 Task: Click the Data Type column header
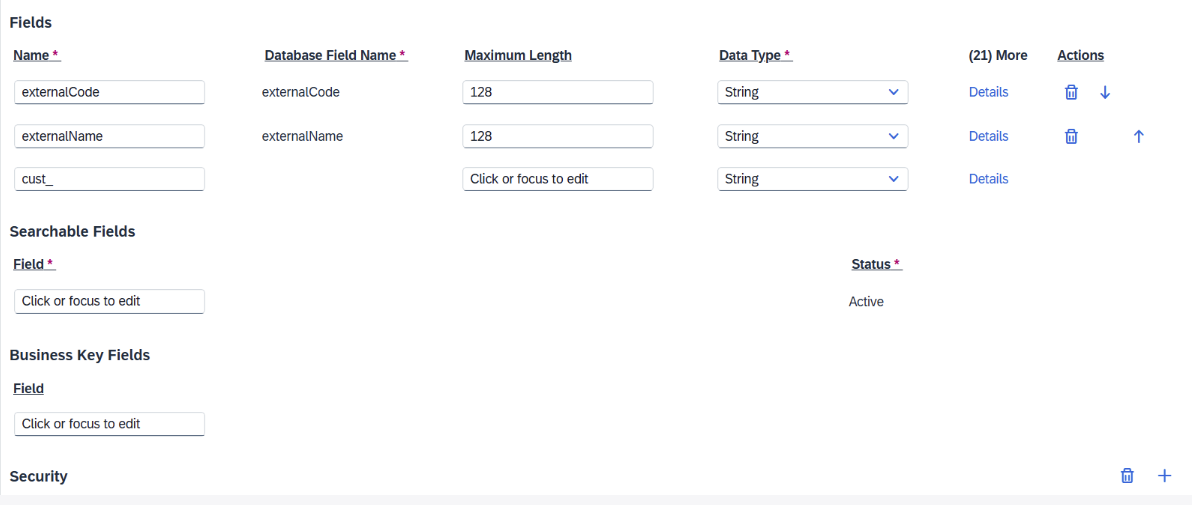tap(756, 56)
